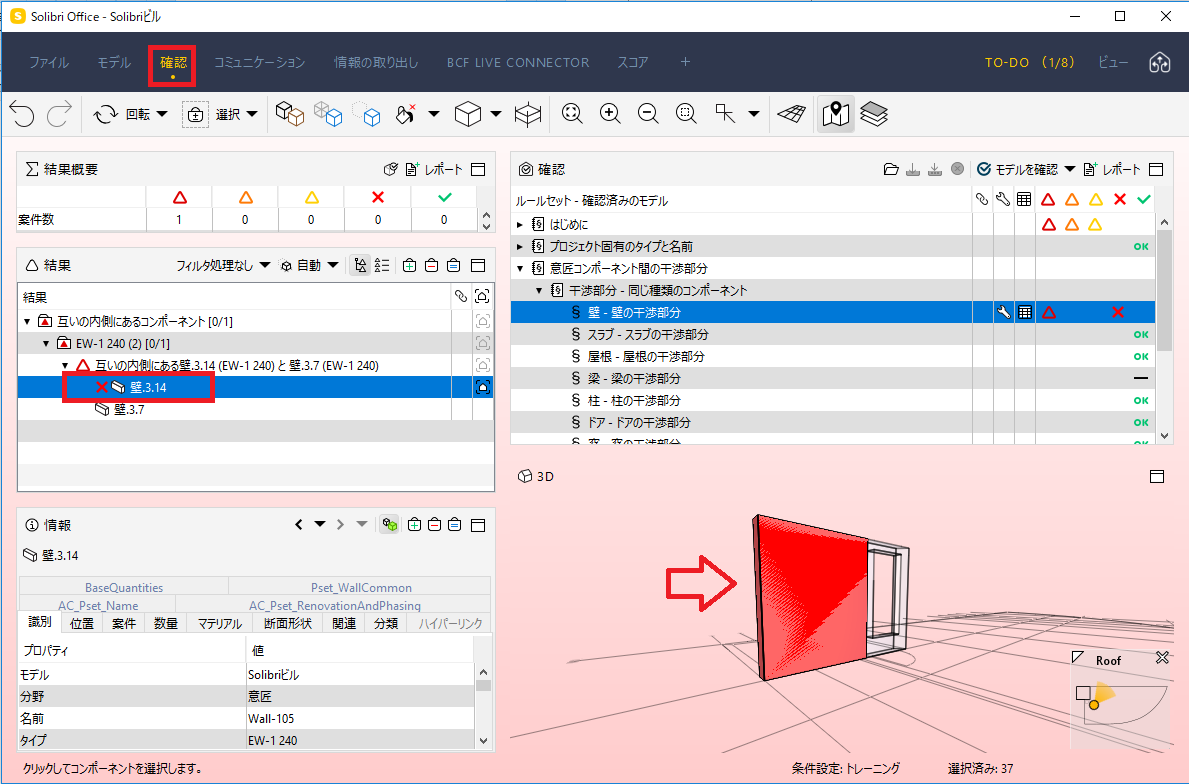The height and width of the screenshot is (784, 1189).
Task: Click the モデルを確認 button
Action: click(x=1026, y=169)
